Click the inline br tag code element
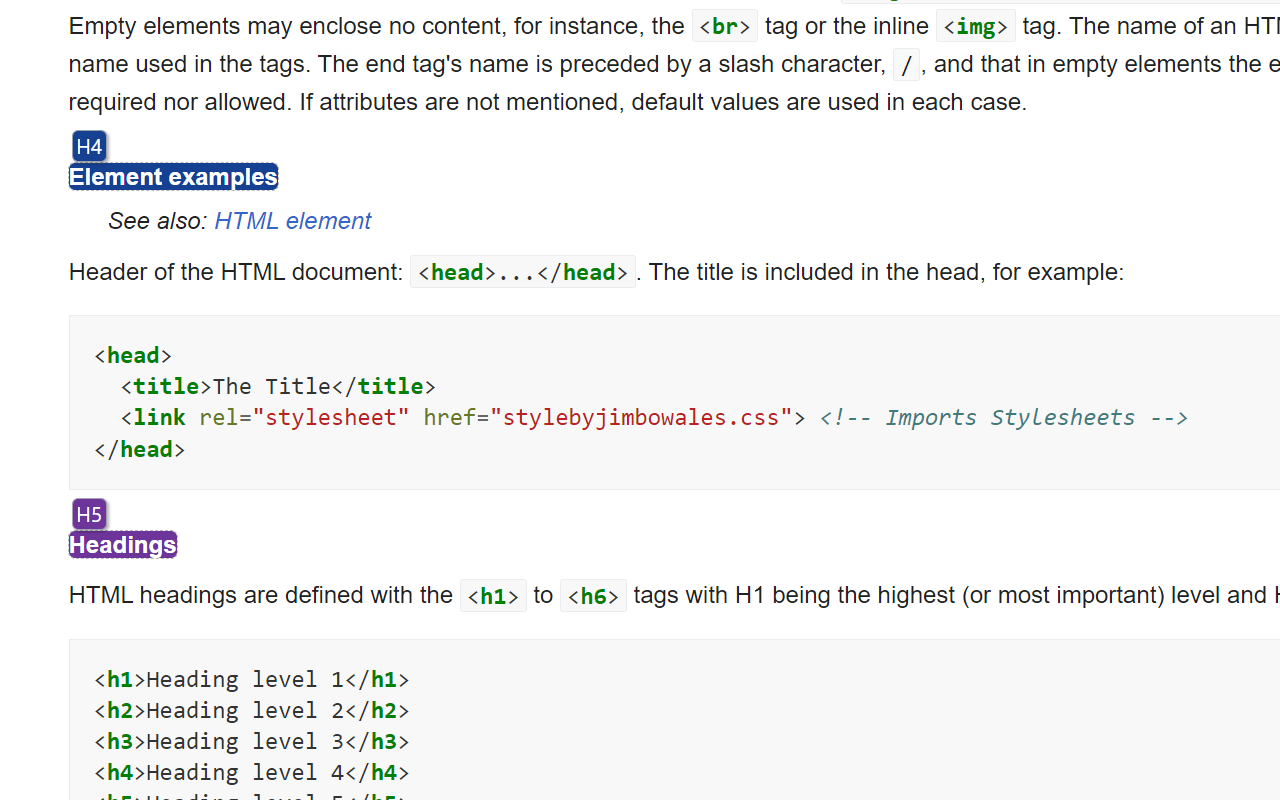 724,26
